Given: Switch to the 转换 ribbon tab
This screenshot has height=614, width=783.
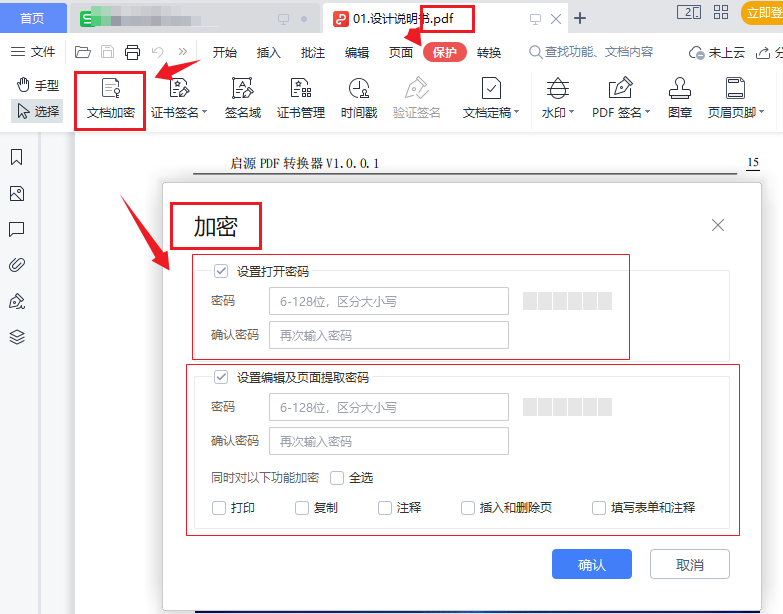Looking at the screenshot, I should 488,52.
